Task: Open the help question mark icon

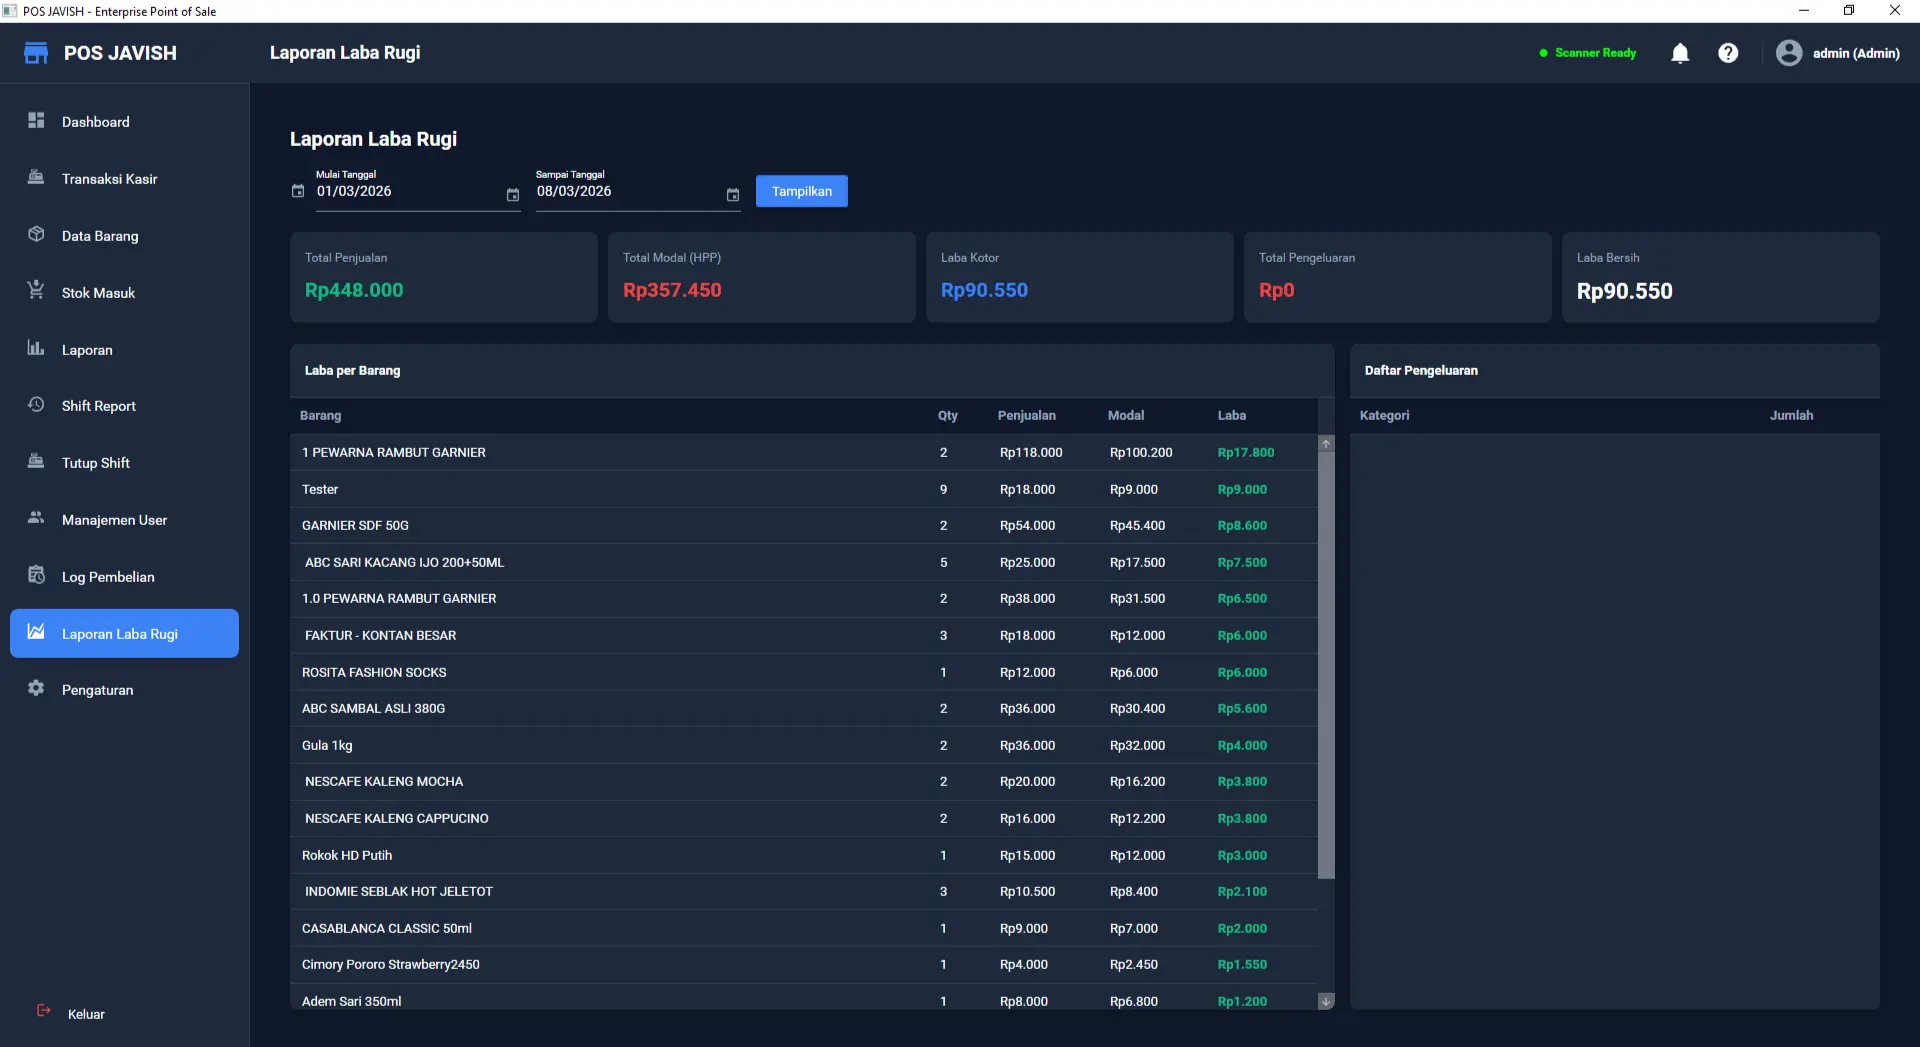Action: pos(1728,53)
